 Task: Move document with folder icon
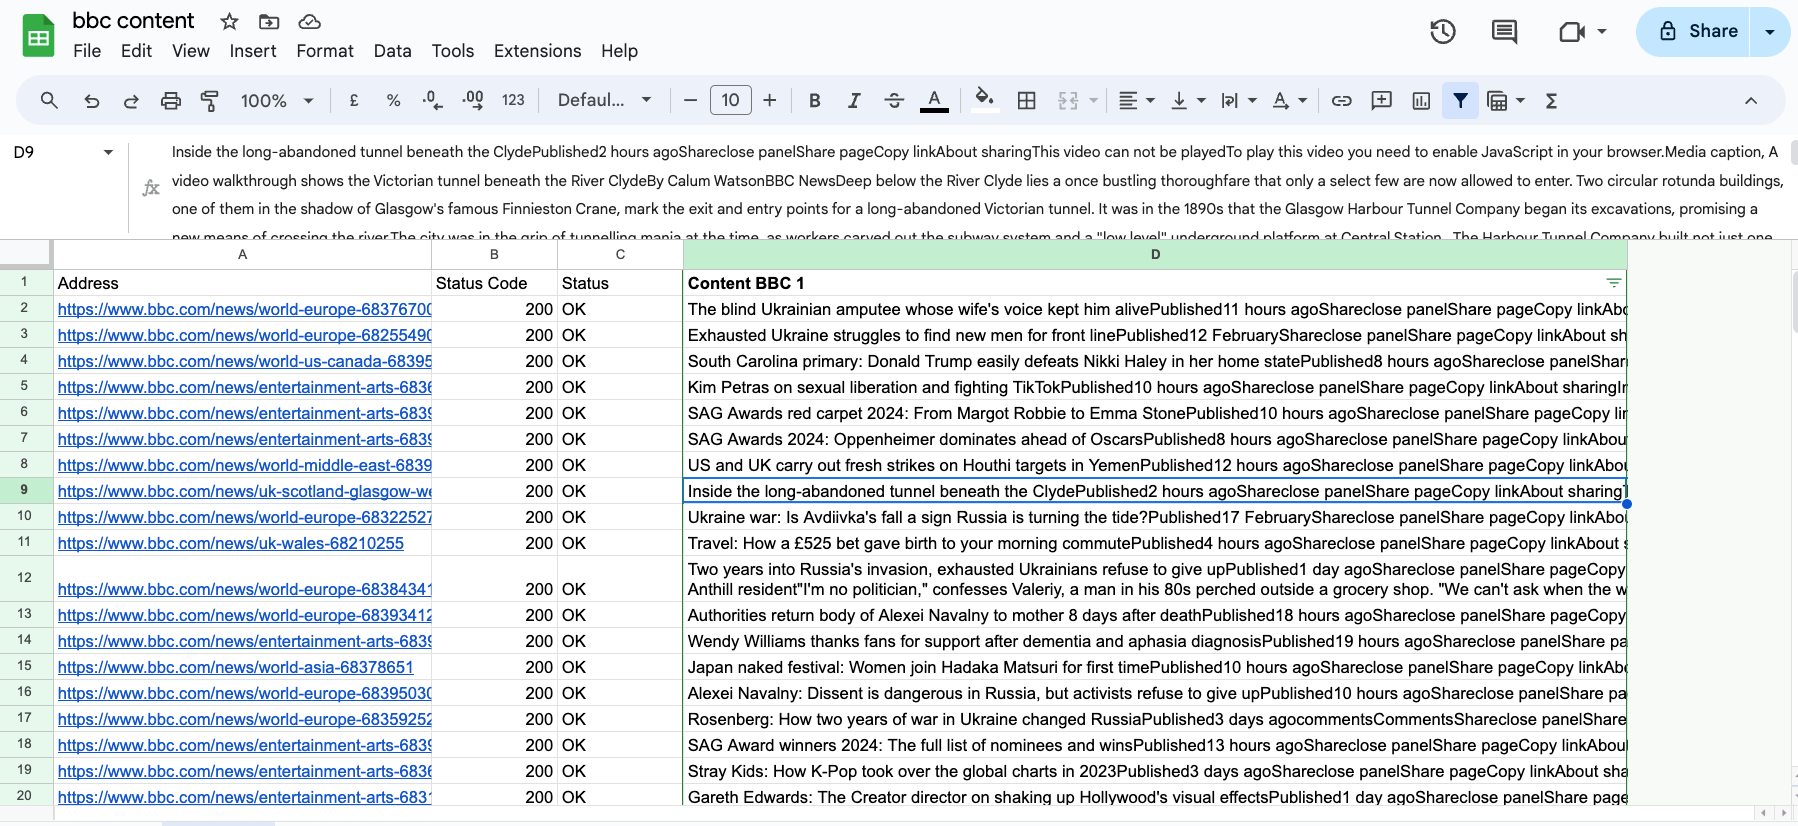pyautogui.click(x=269, y=21)
